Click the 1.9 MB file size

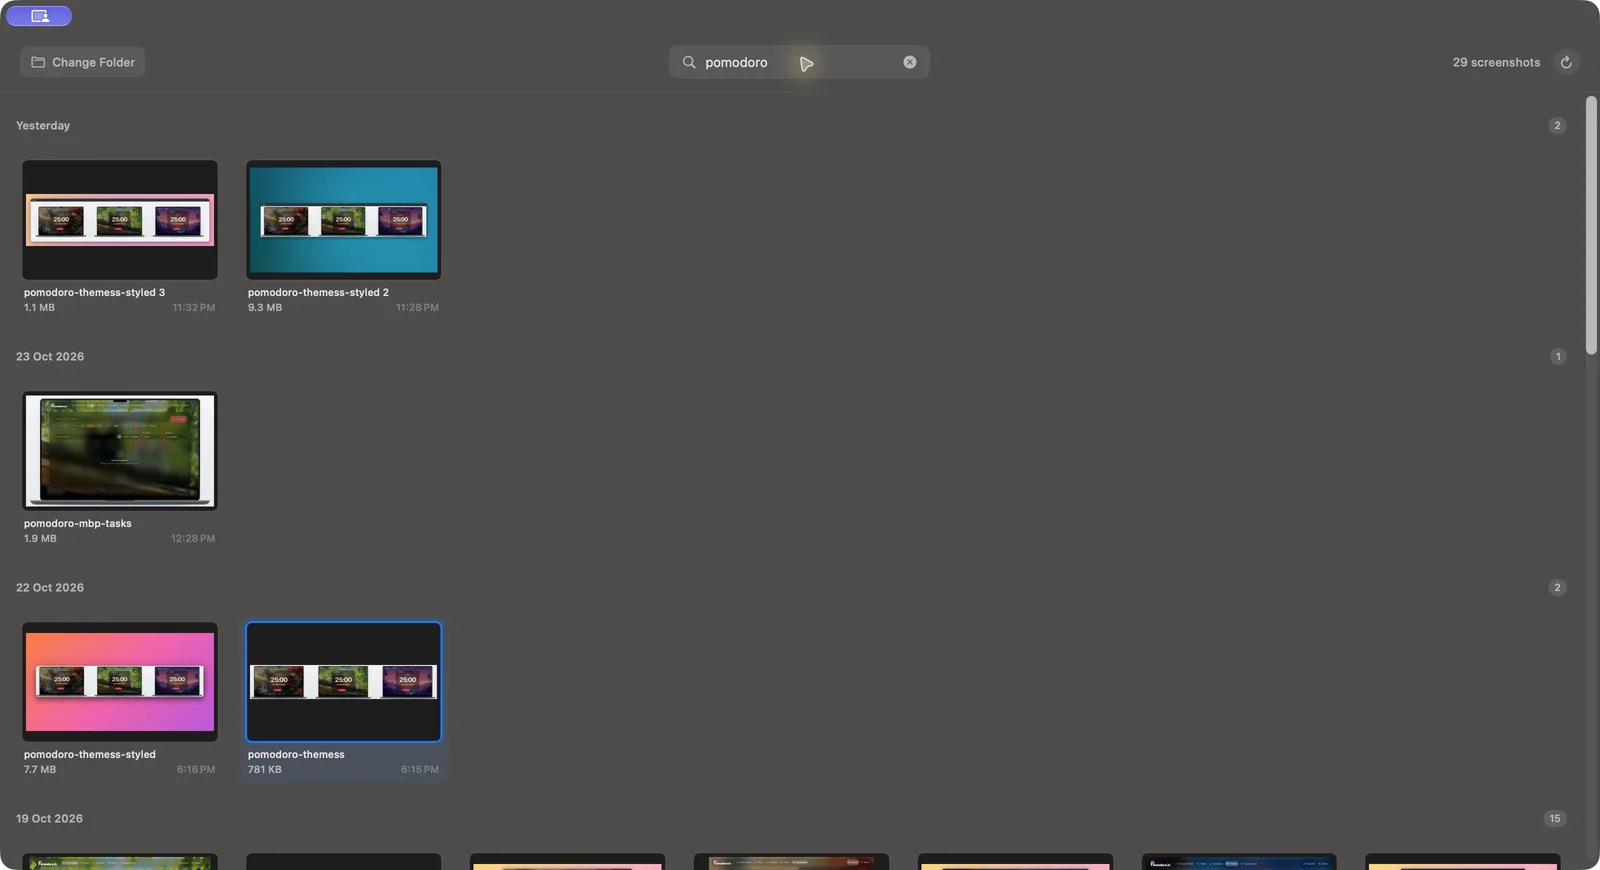click(40, 539)
